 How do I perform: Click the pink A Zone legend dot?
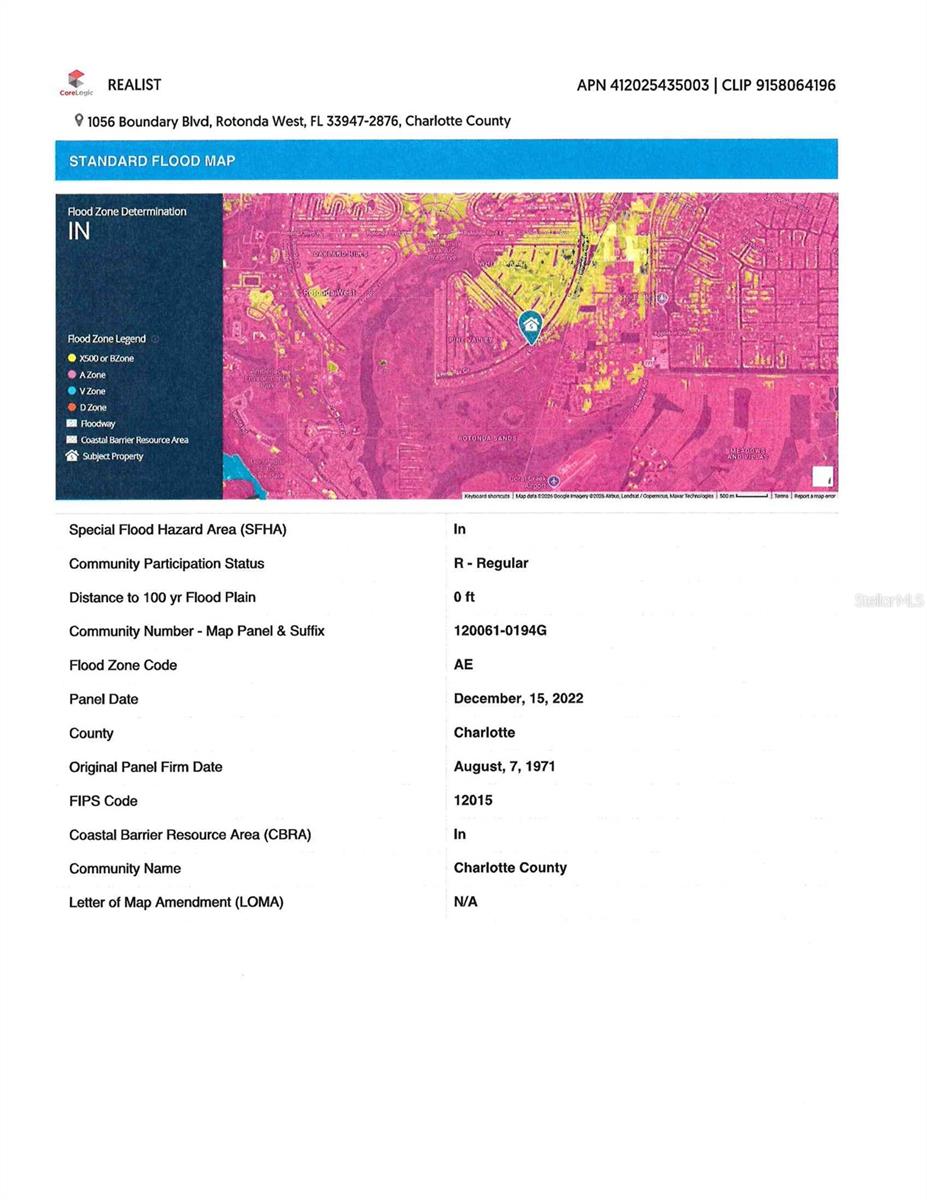[x=72, y=375]
